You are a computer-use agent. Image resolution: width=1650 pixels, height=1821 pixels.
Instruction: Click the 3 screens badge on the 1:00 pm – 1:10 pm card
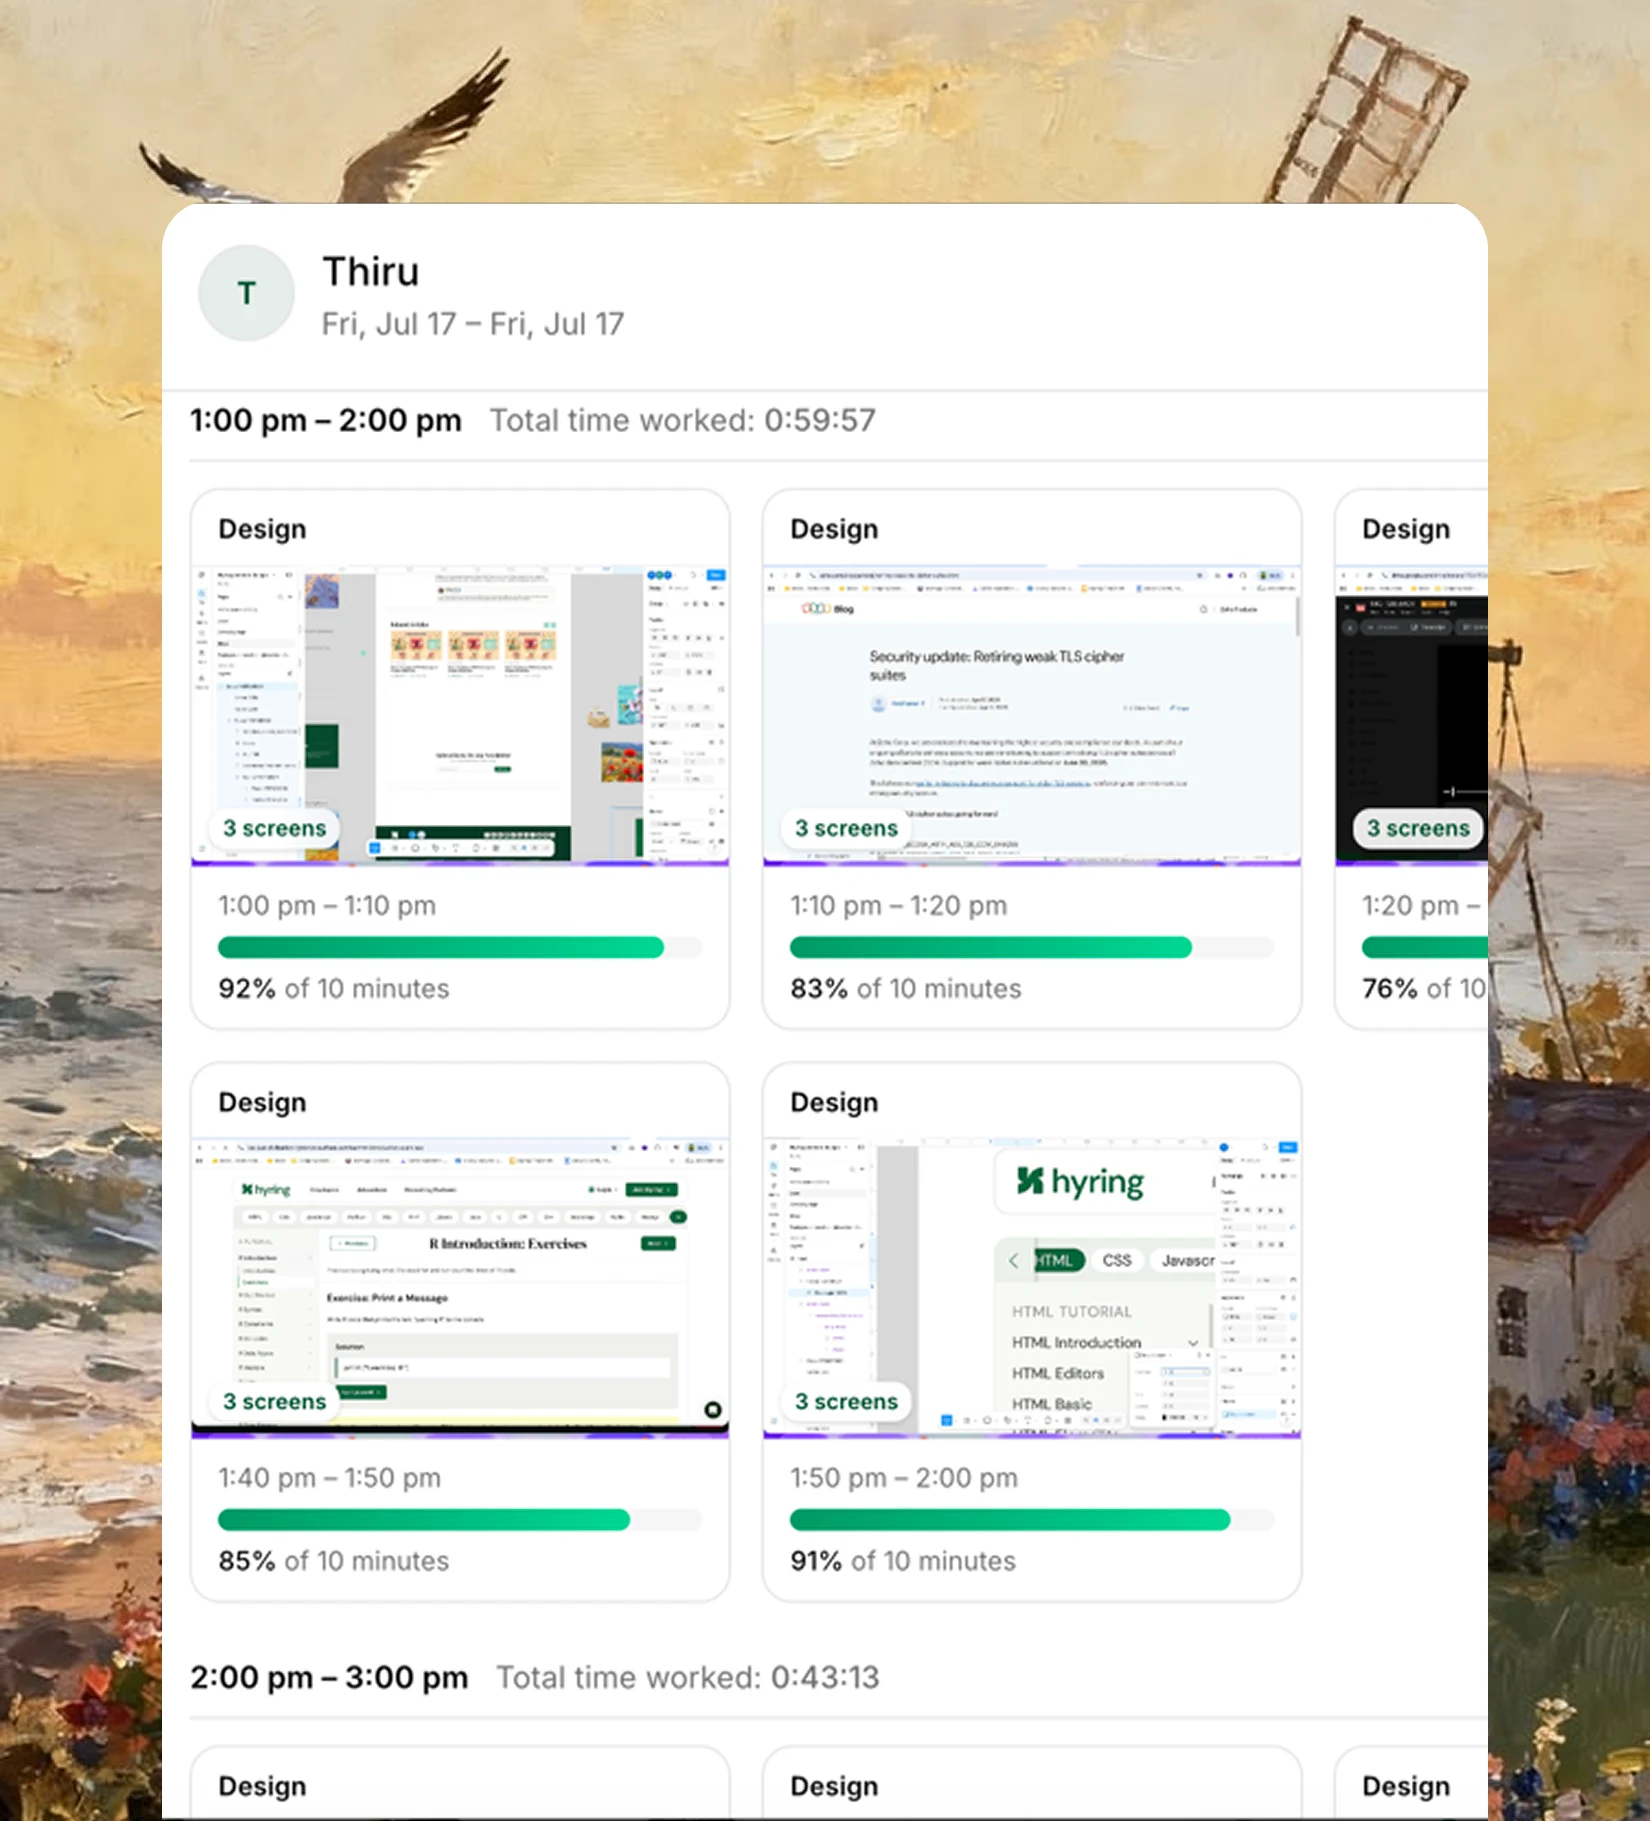click(275, 828)
